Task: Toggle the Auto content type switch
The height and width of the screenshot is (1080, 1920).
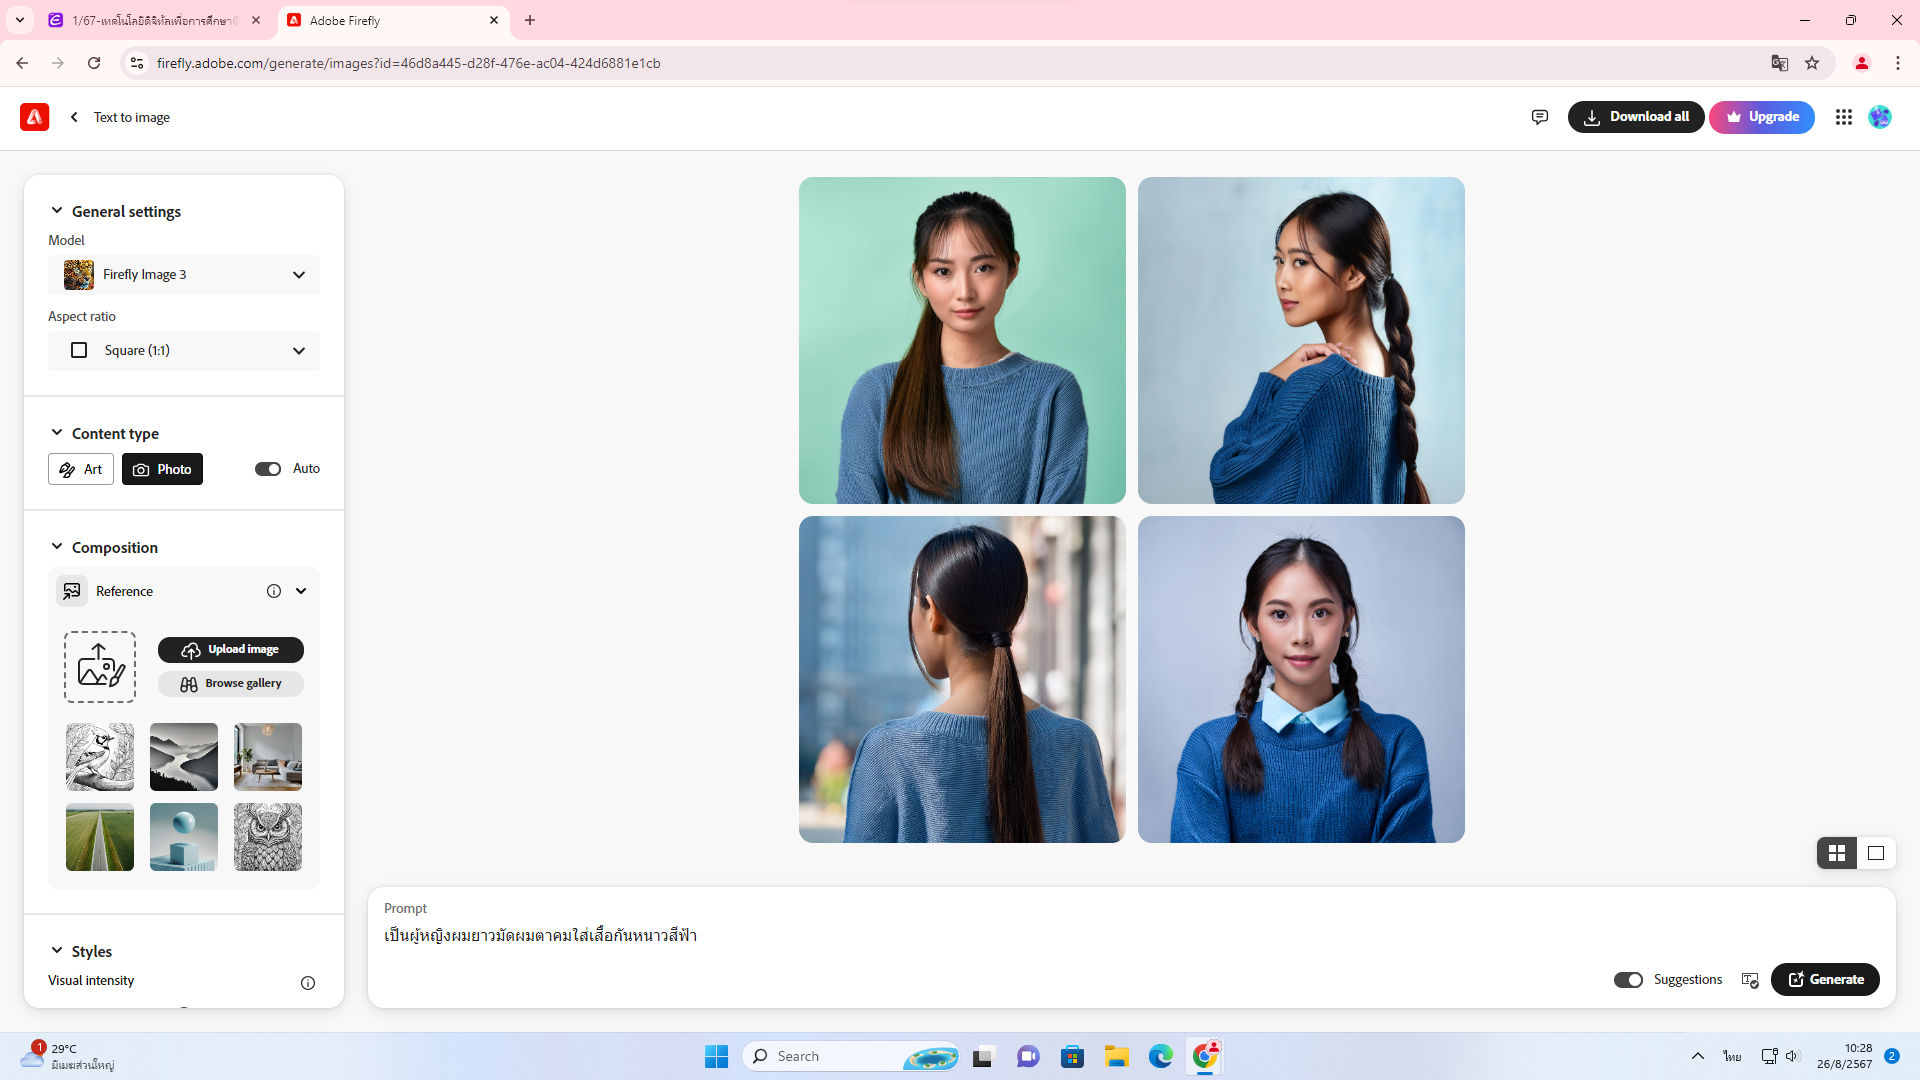Action: click(267, 469)
